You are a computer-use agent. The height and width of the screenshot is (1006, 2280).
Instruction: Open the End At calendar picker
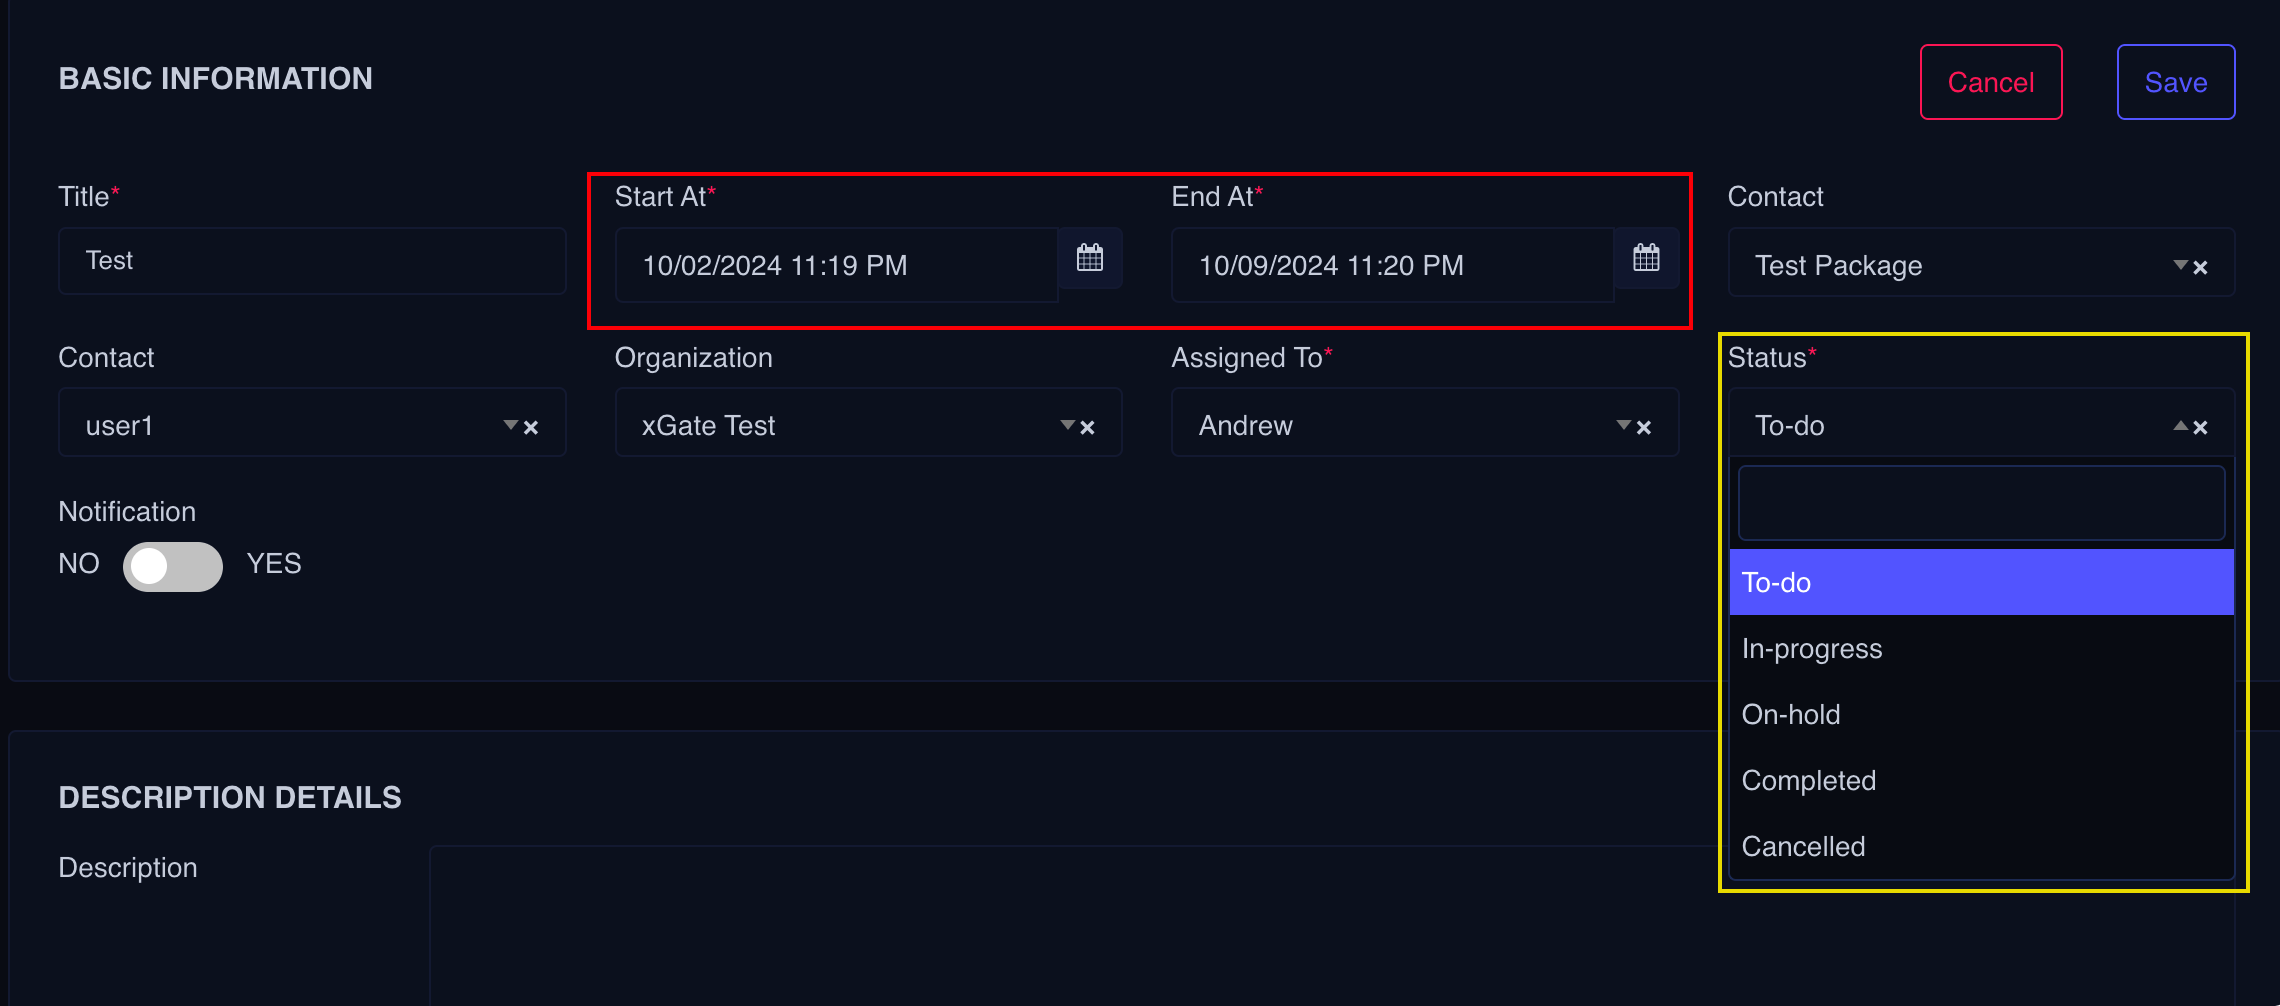(1646, 259)
